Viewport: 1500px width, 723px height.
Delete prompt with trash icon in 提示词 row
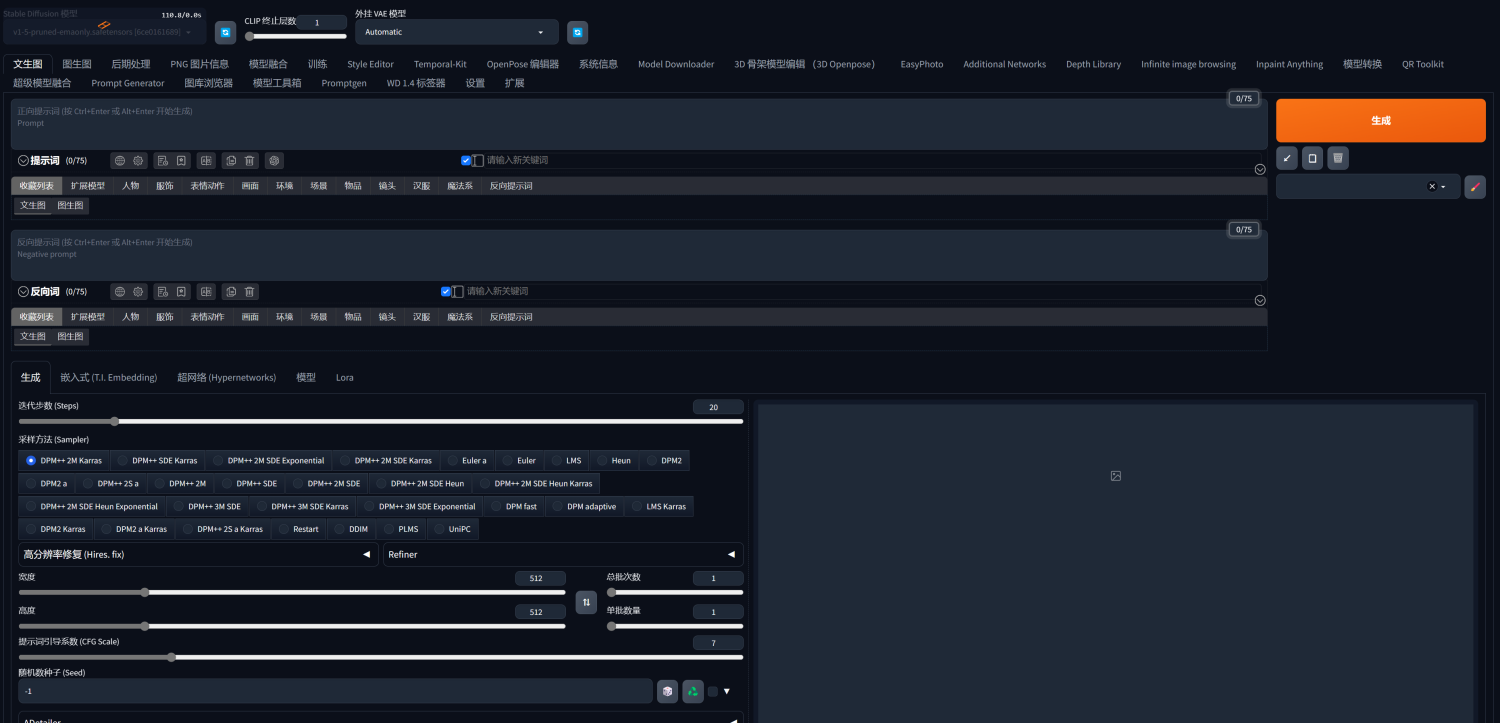click(250, 160)
